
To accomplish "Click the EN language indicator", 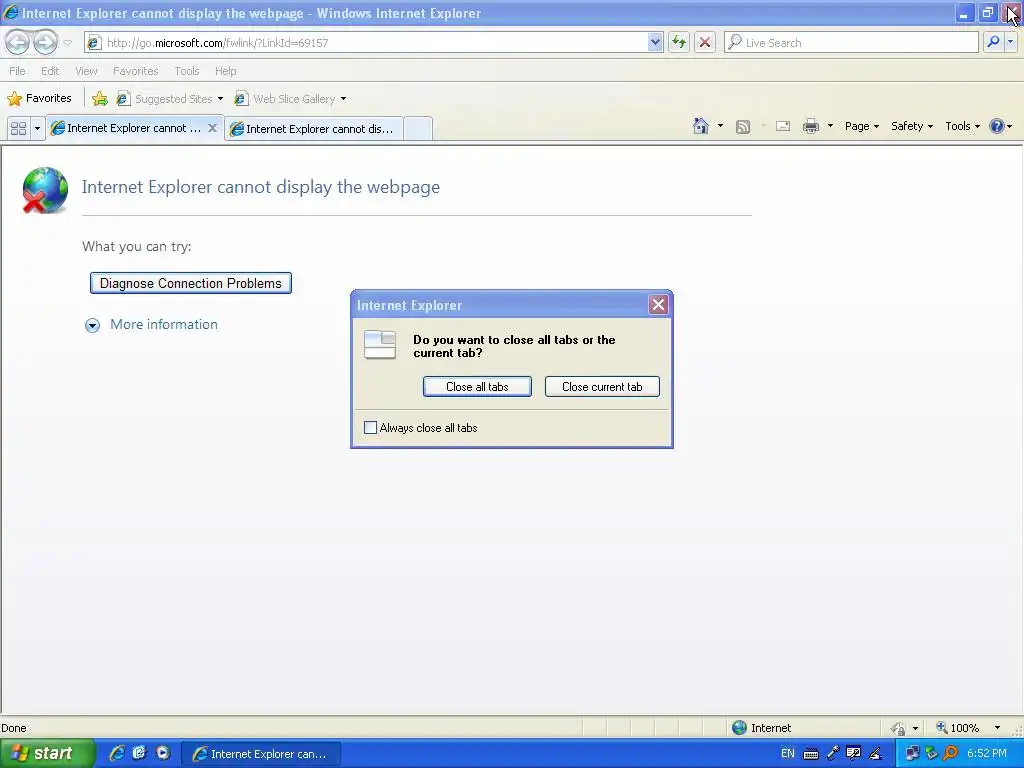I will click(x=788, y=753).
